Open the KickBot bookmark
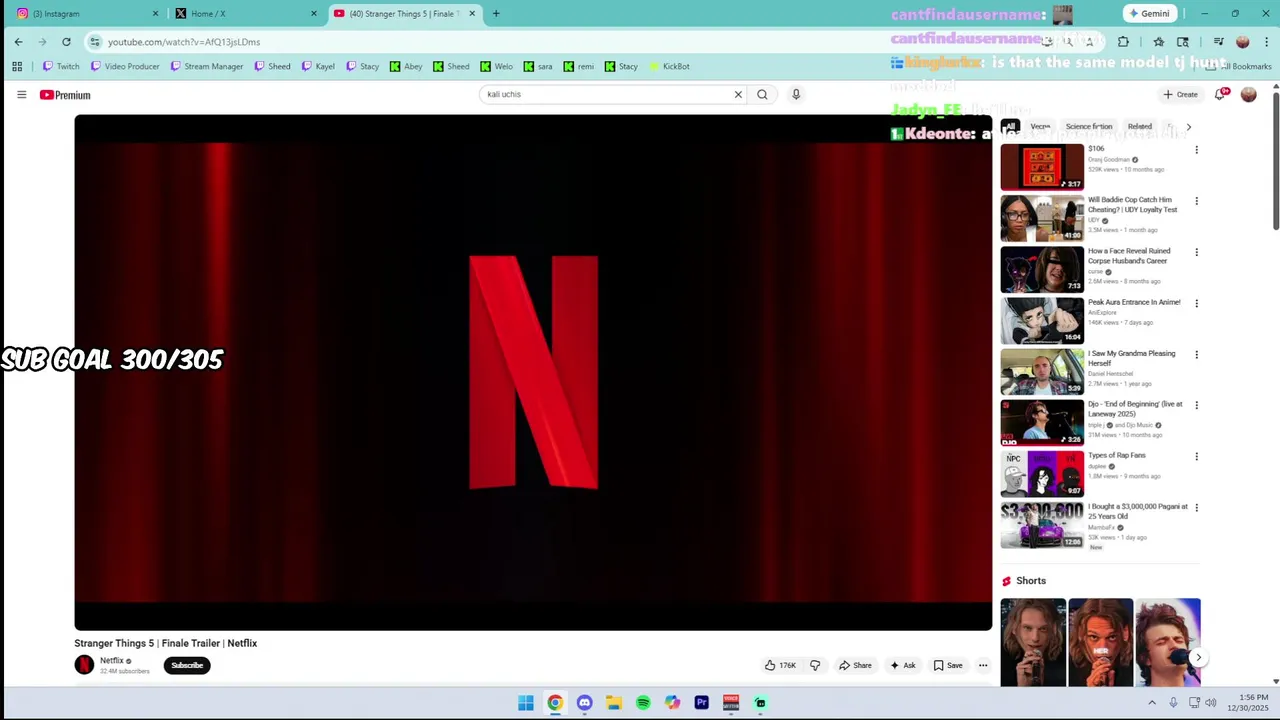Viewport: 1280px width, 720px height. click(669, 66)
